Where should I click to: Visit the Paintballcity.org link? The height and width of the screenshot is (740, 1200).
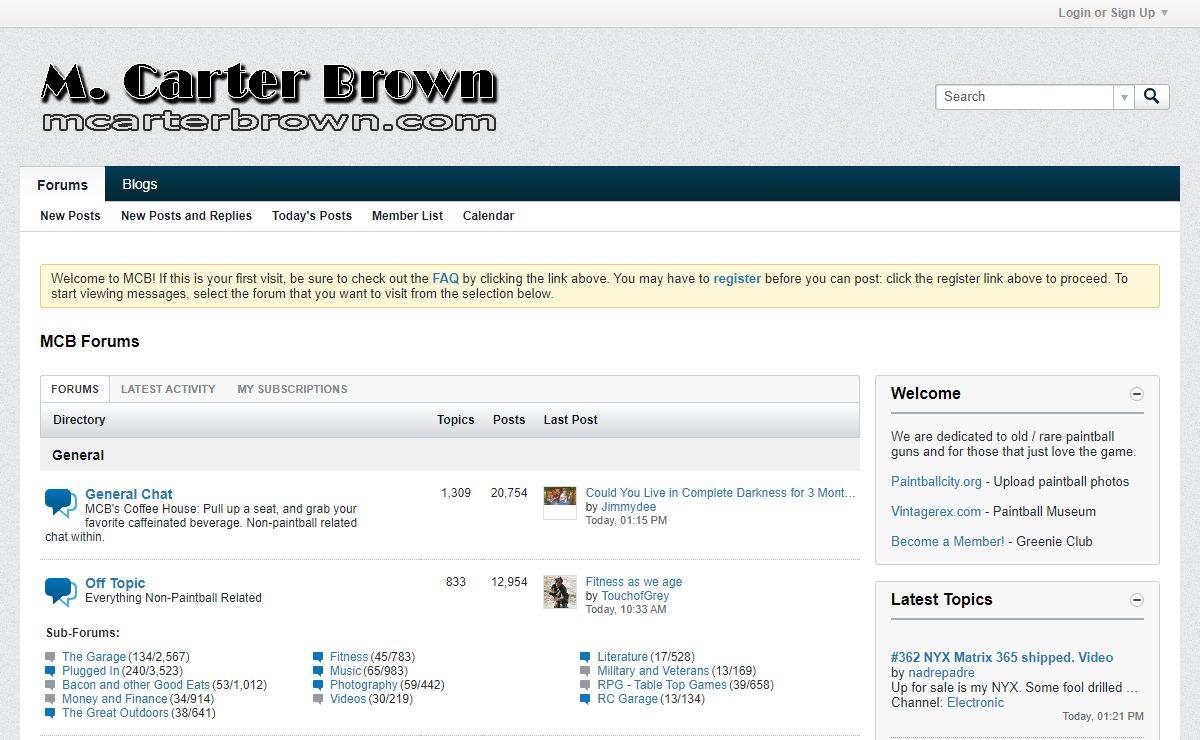[x=936, y=481]
